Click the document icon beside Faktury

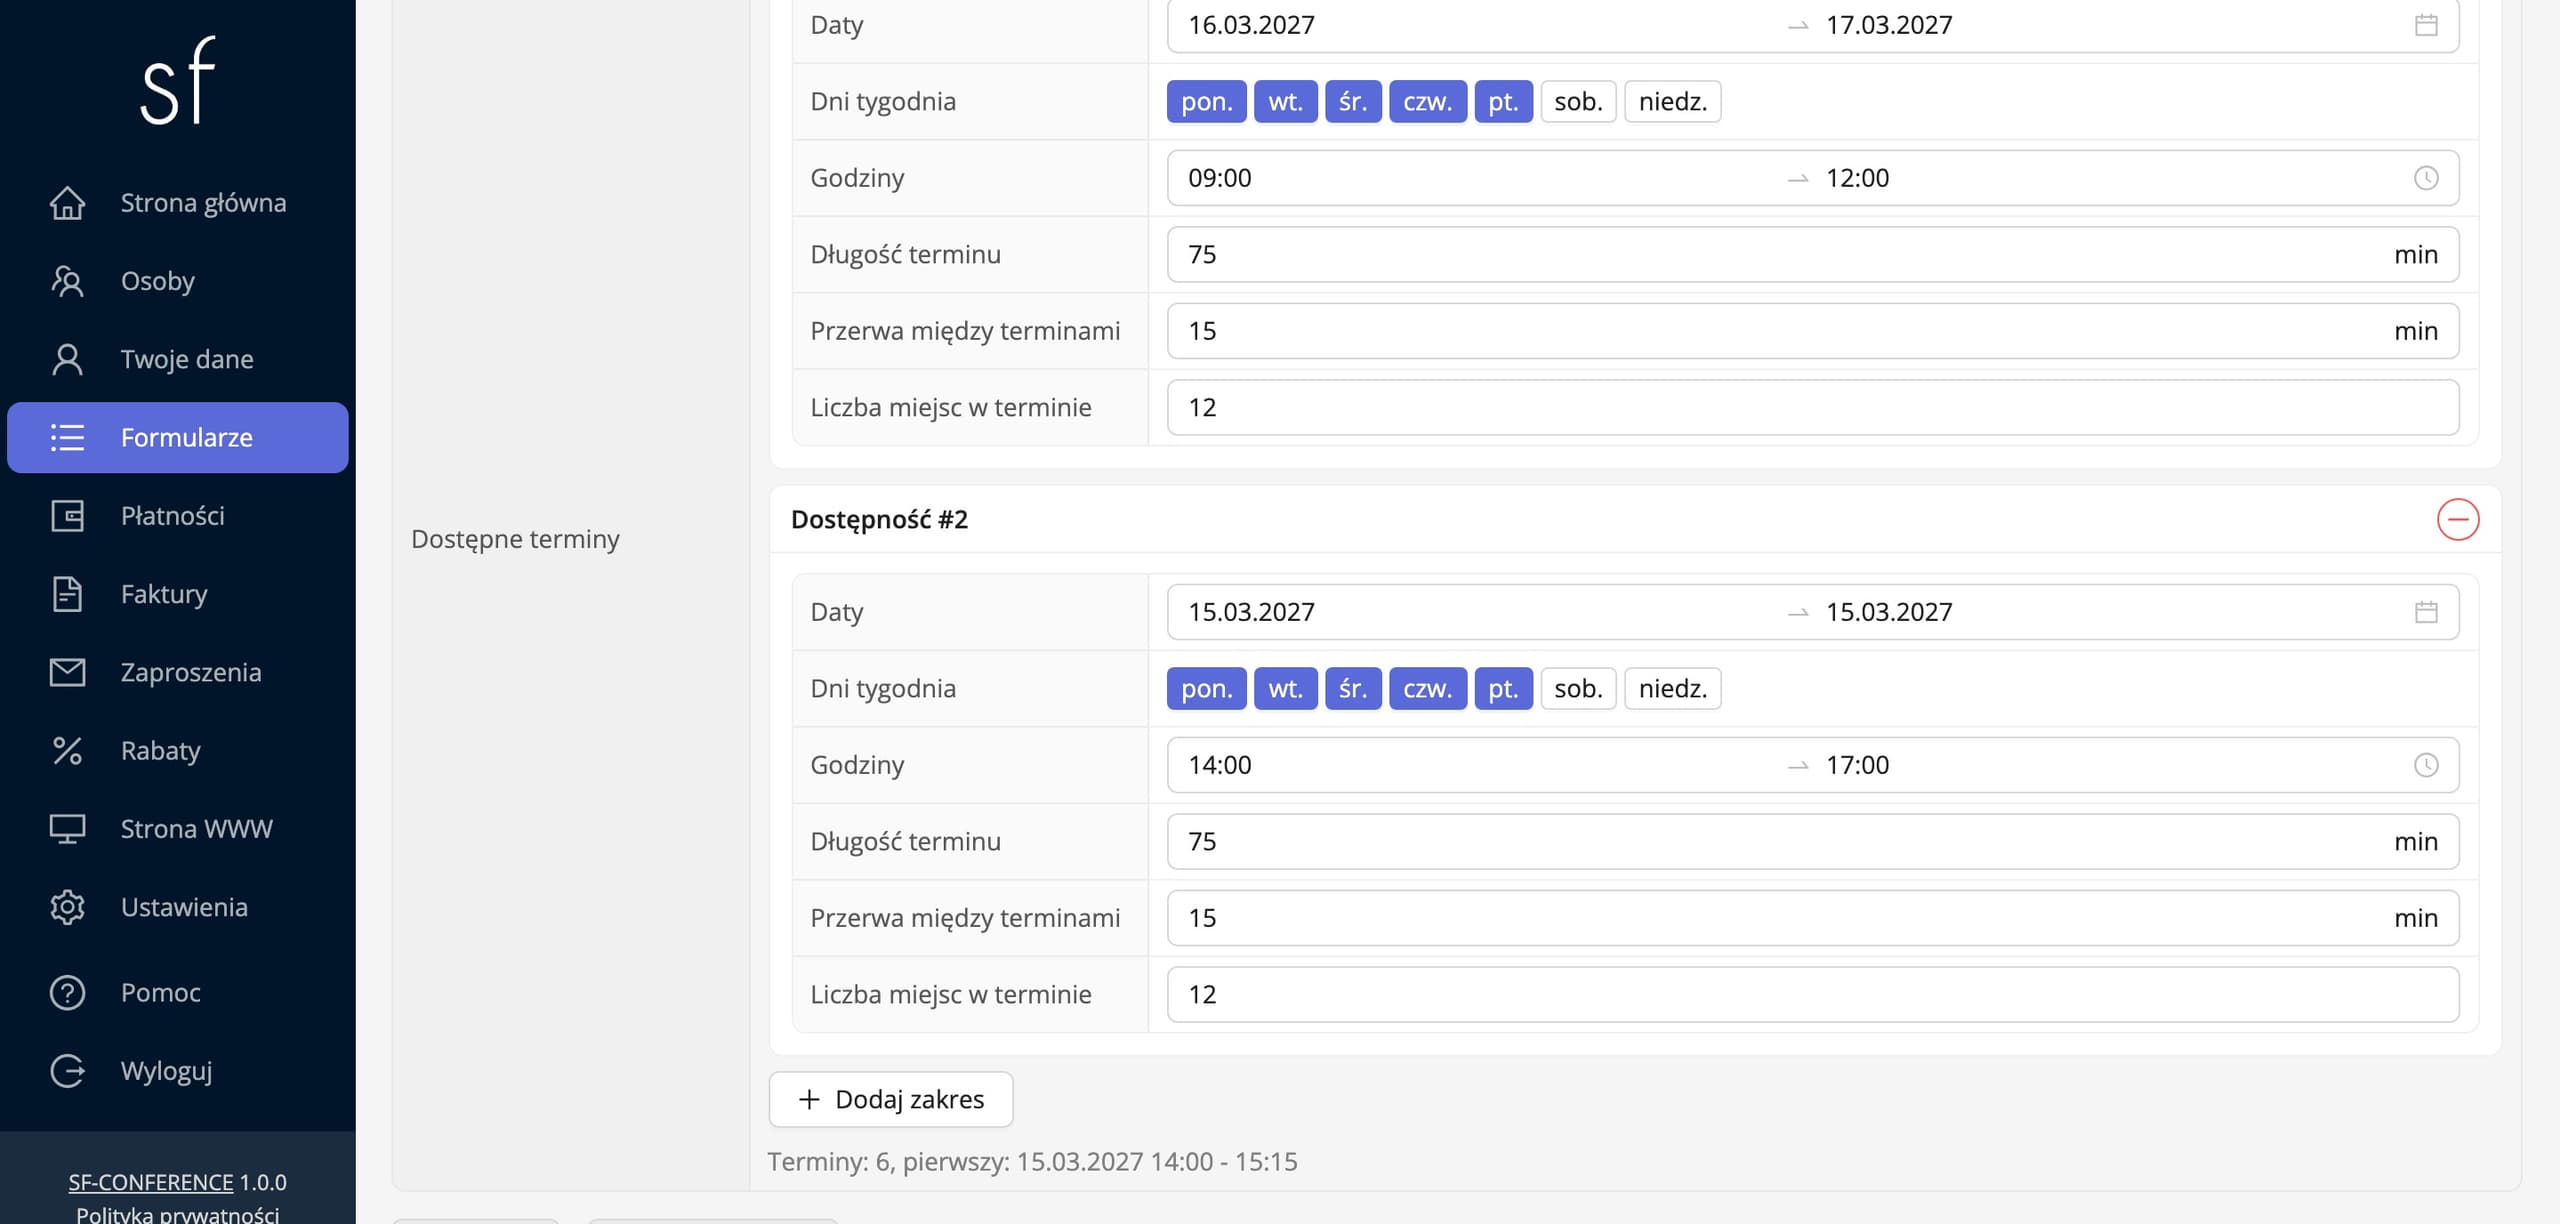[x=67, y=594]
